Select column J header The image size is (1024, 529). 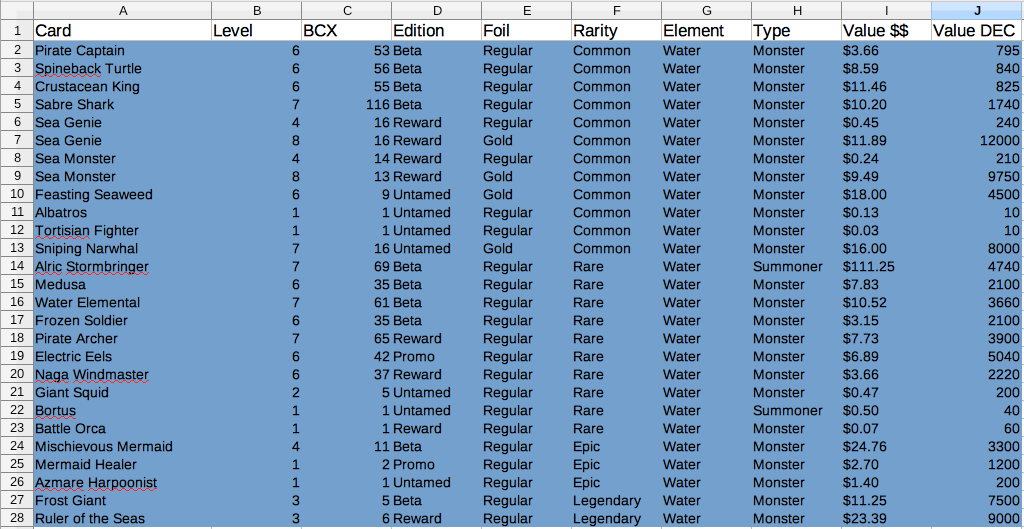[977, 10]
